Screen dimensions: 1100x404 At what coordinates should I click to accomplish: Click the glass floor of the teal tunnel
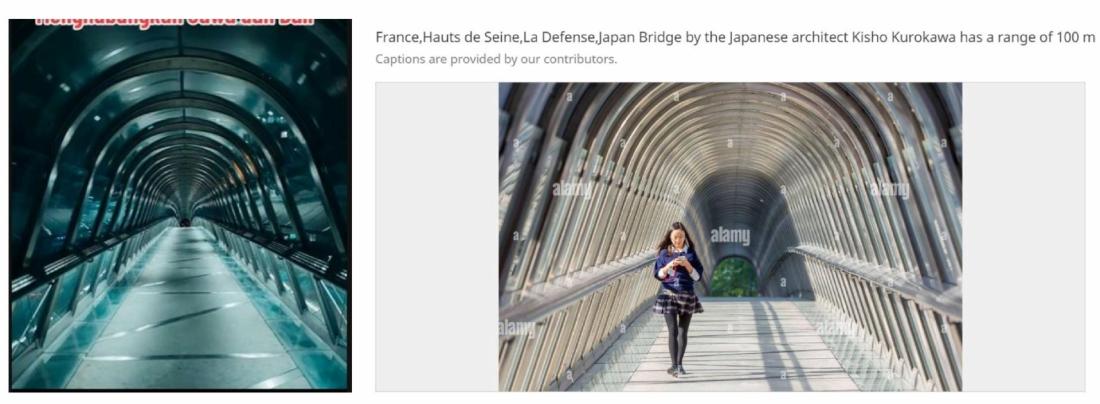179,323
